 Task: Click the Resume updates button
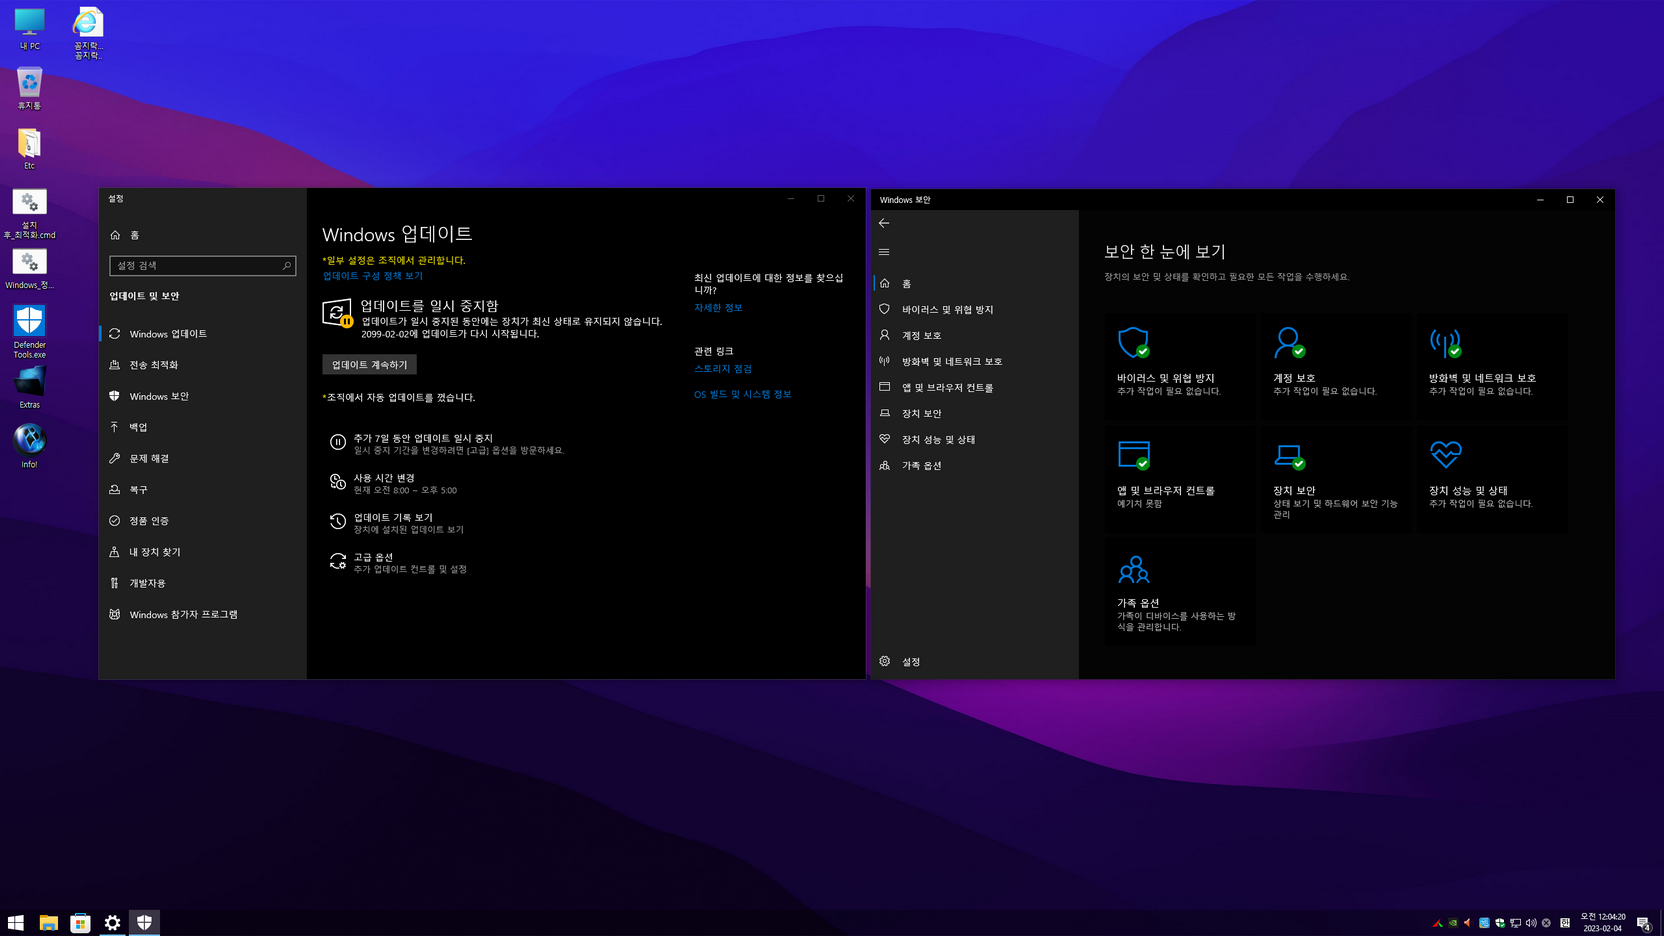tap(369, 365)
